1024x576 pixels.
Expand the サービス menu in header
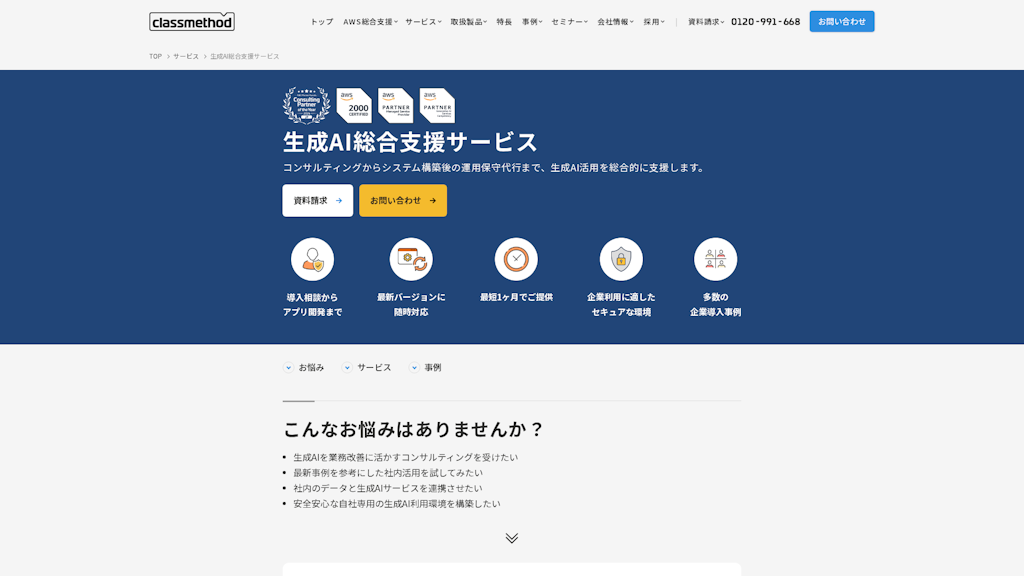click(x=422, y=22)
